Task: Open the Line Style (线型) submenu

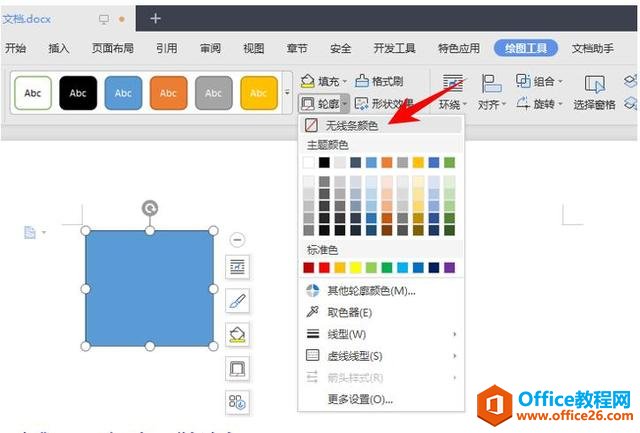Action: pyautogui.click(x=381, y=334)
